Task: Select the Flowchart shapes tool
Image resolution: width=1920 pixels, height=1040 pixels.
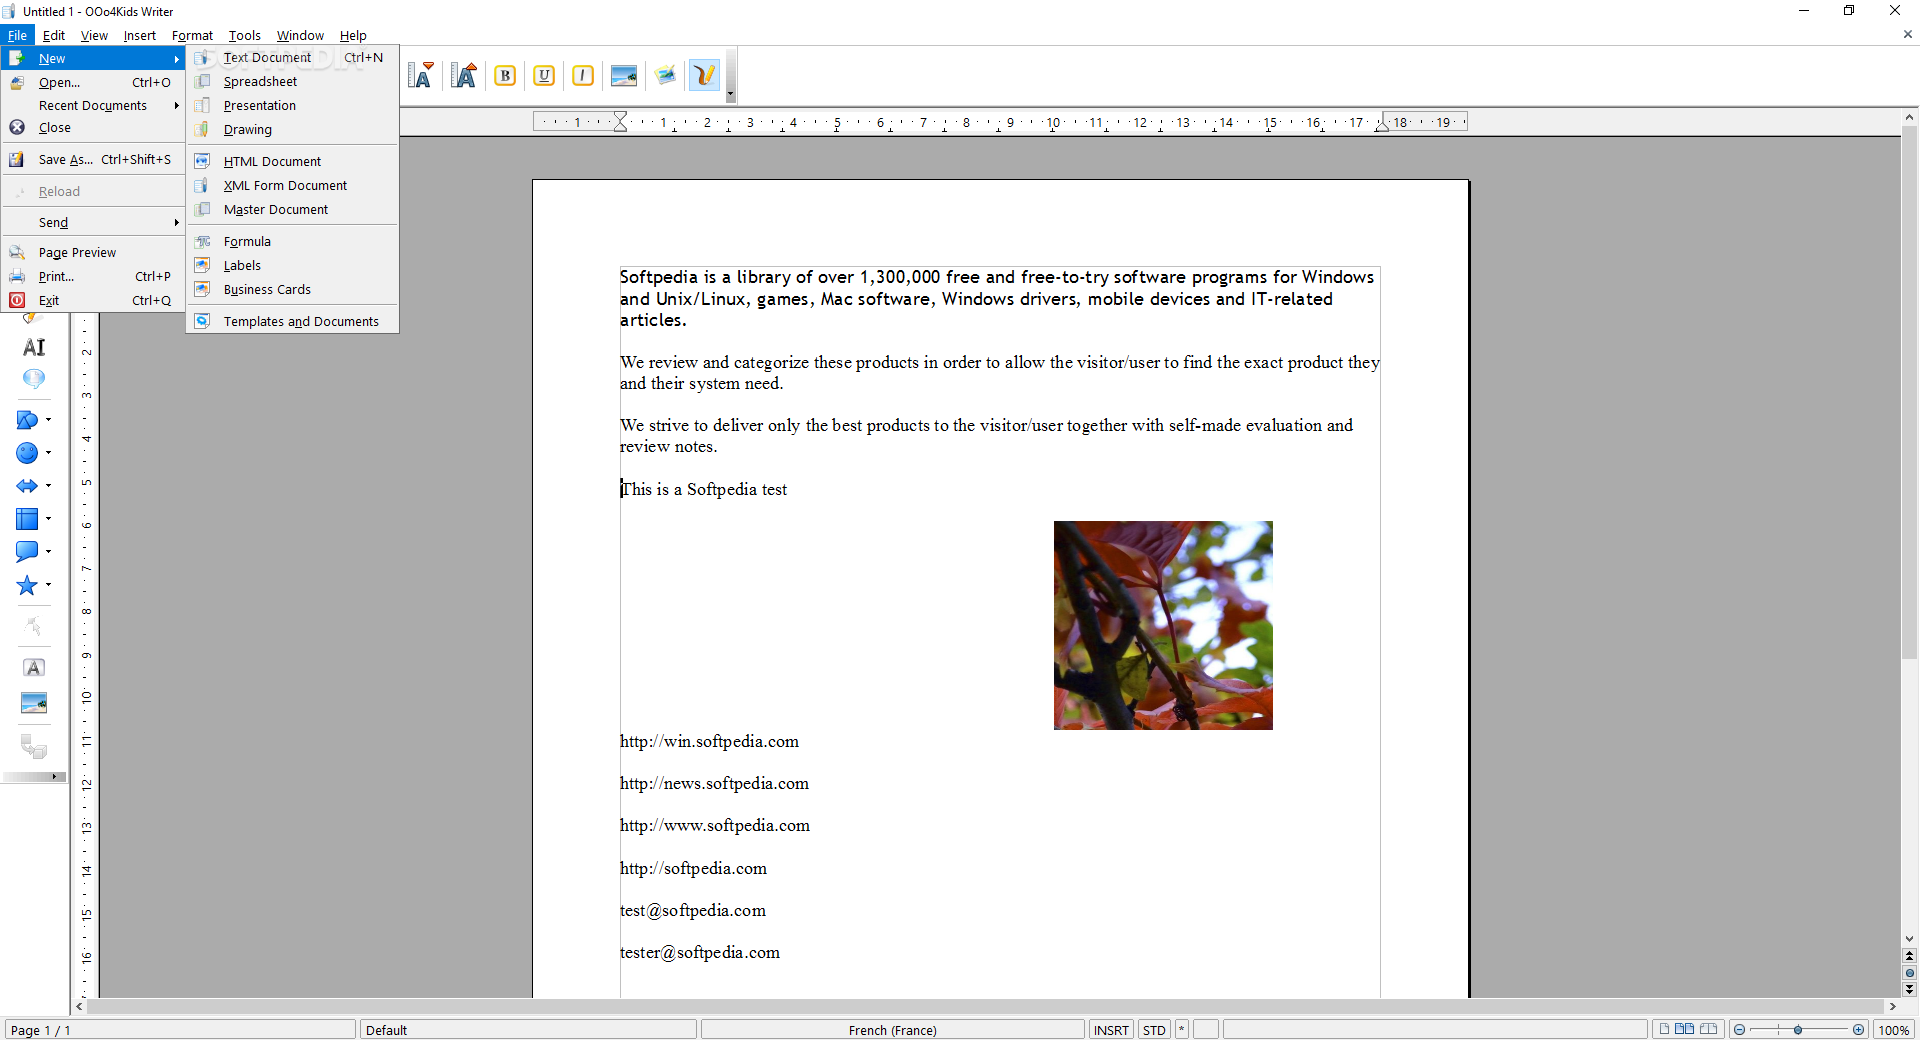Action: pyautogui.click(x=27, y=519)
